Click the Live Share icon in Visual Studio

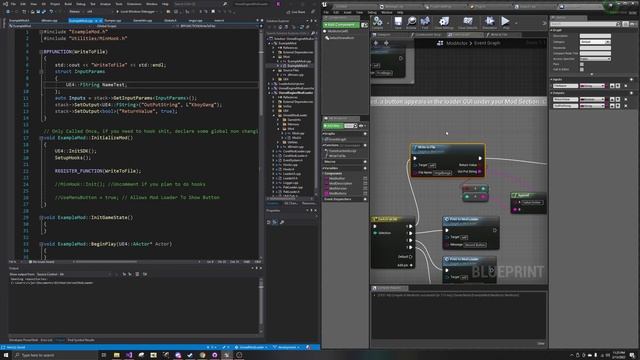pos(296,12)
